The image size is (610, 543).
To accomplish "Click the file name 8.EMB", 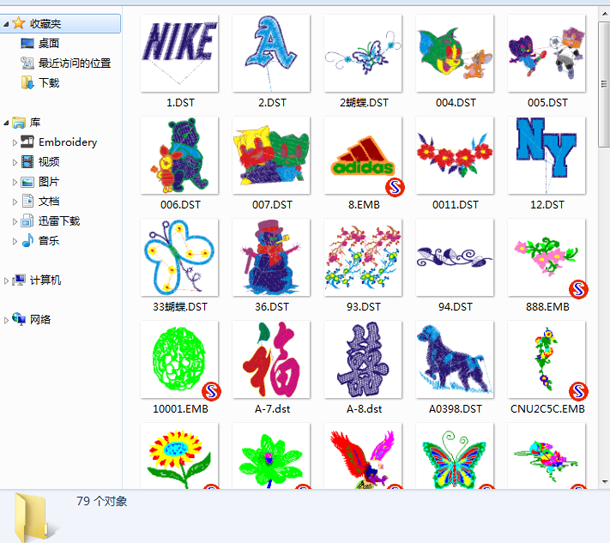I will (x=364, y=205).
